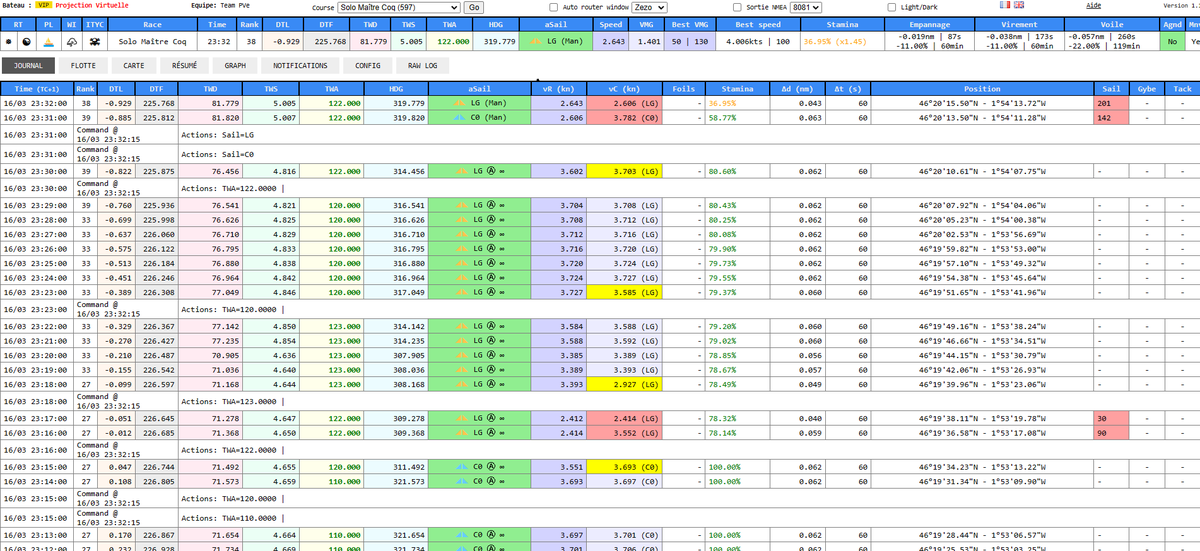
Task: Open the NOTIFICATIONS tab
Action: [300, 66]
